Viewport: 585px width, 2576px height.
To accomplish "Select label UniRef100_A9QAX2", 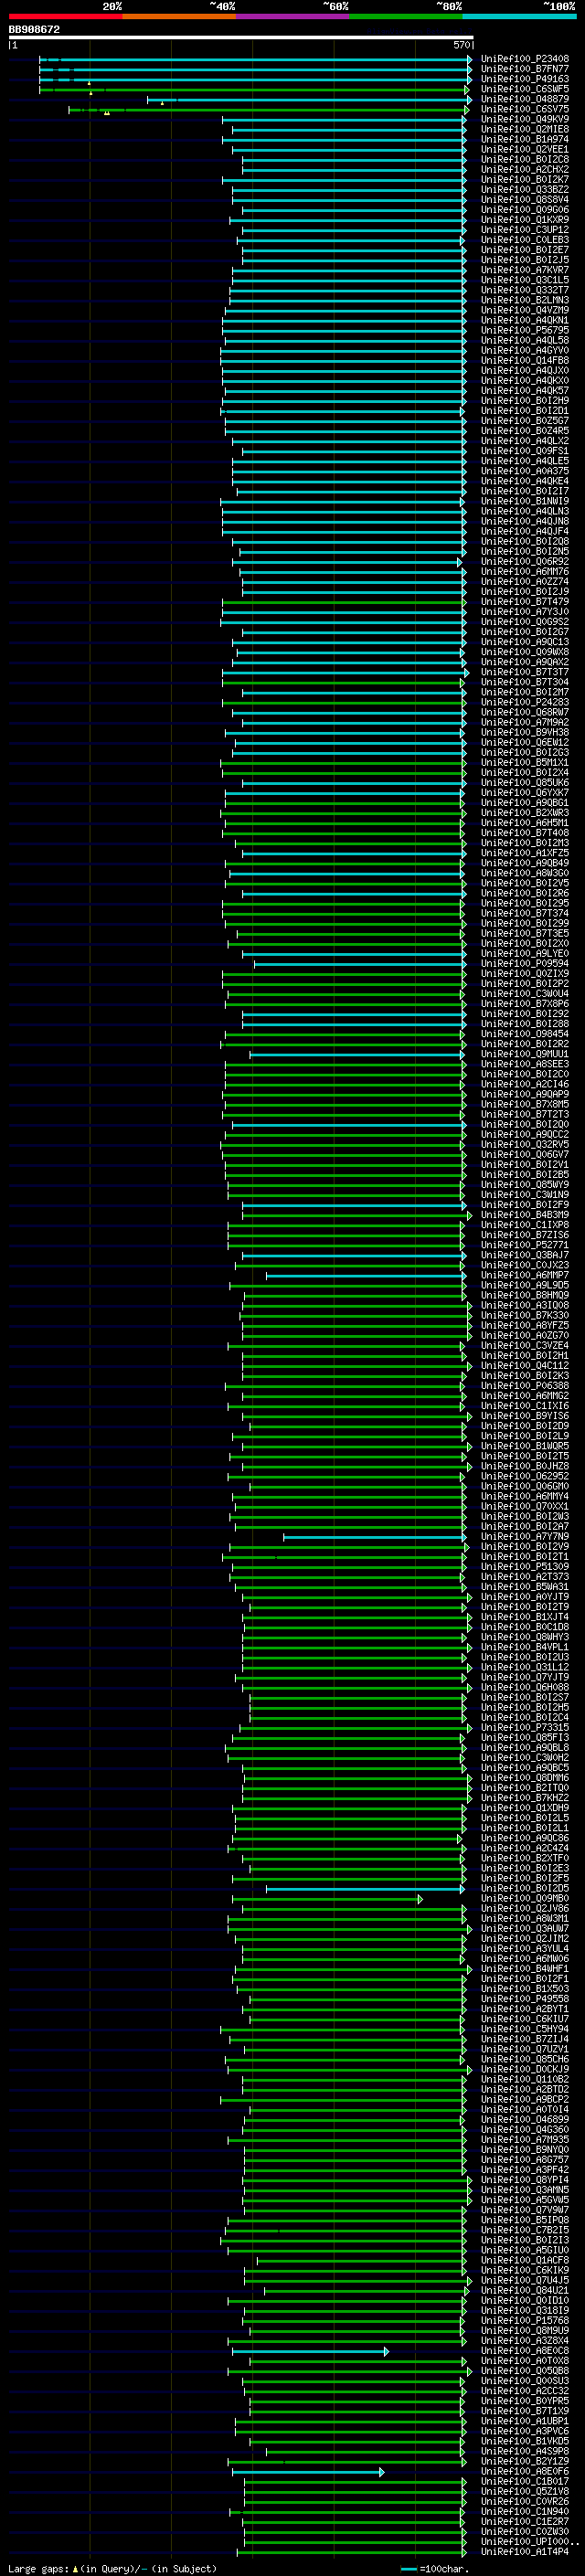I will click(x=525, y=662).
